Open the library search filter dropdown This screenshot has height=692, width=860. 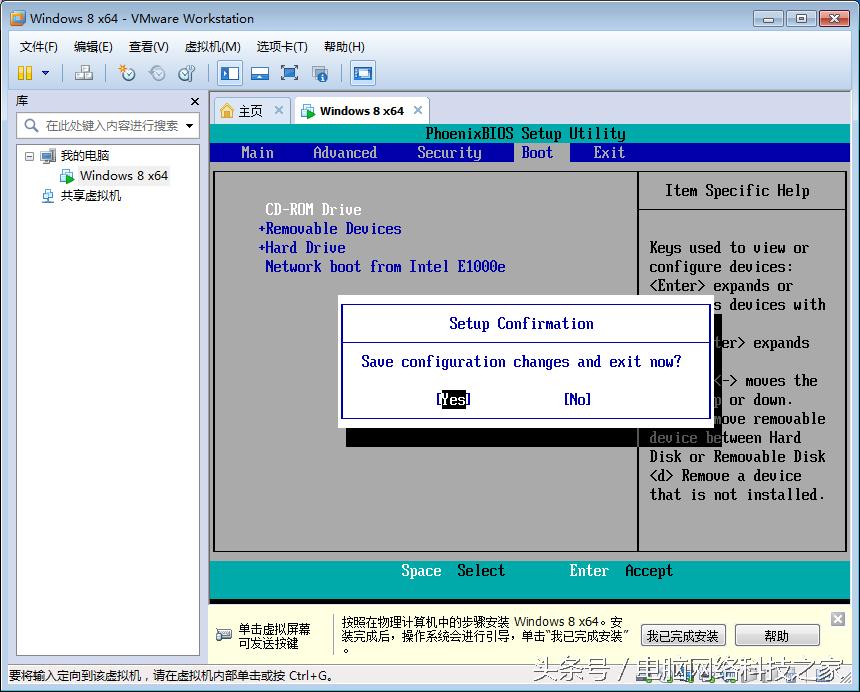pyautogui.click(x=190, y=126)
